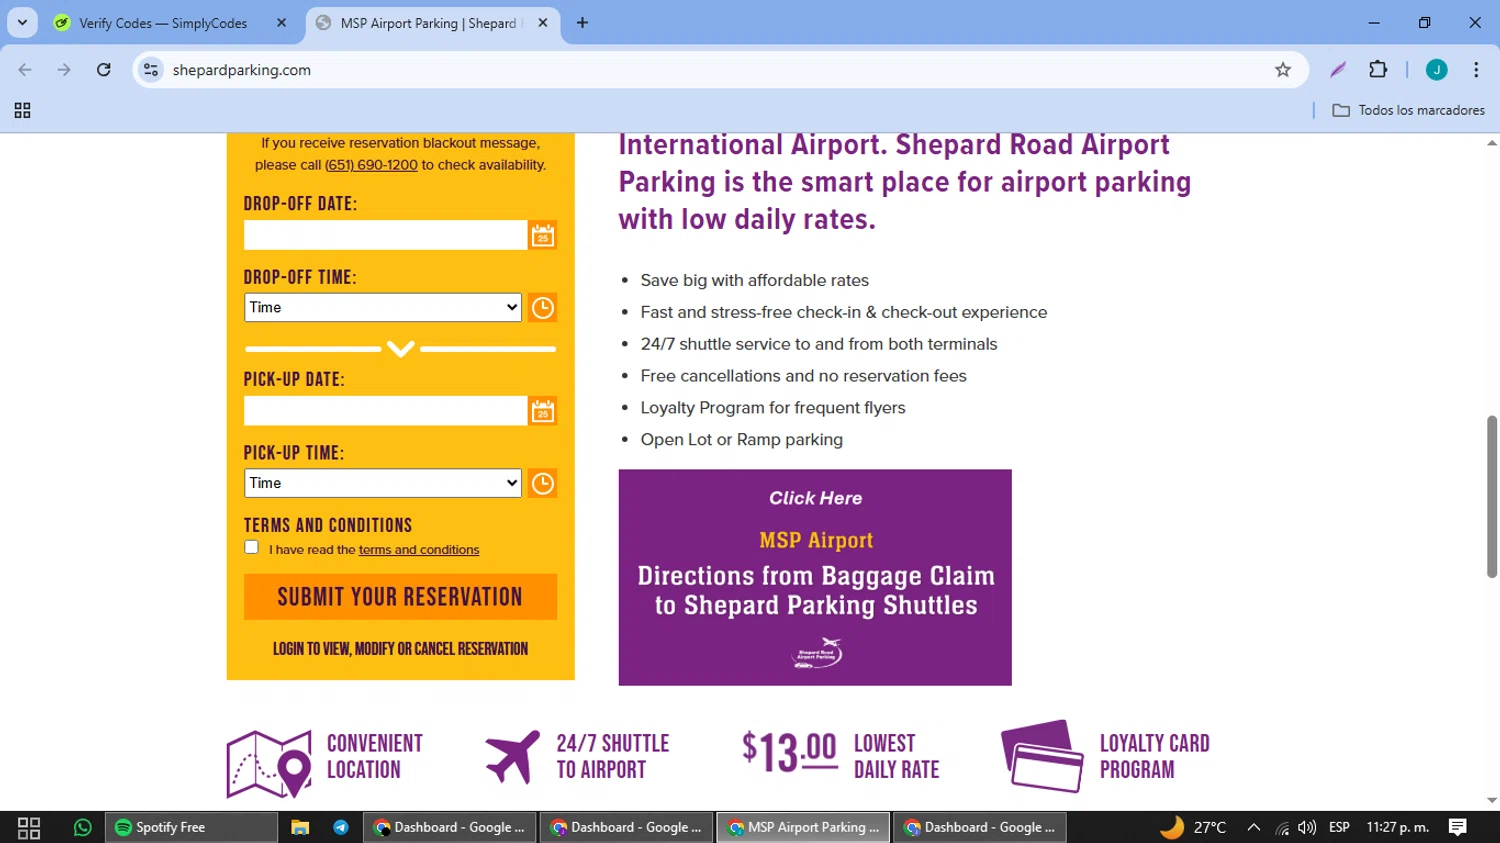Open a new browser tab
Viewport: 1500px width, 843px height.
[582, 23]
